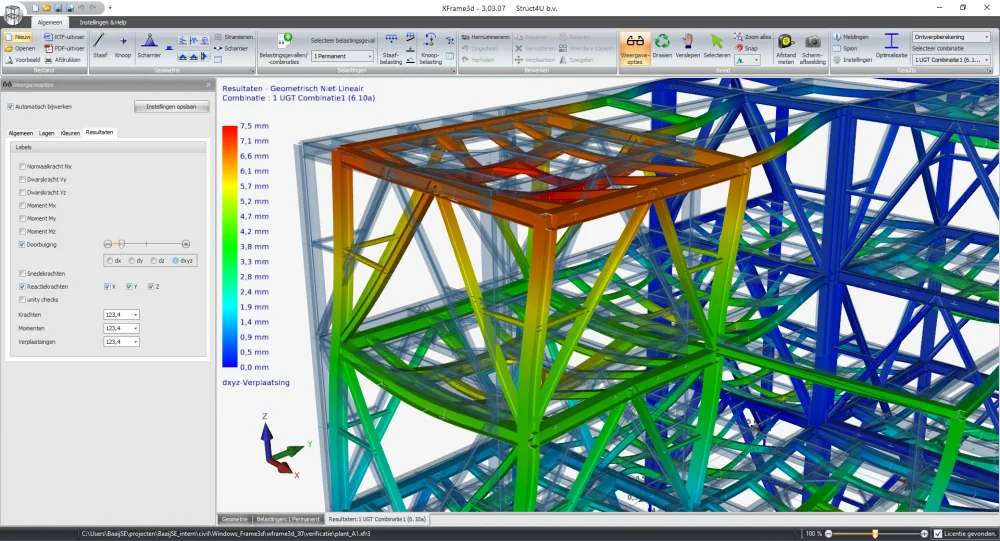Click the Stramienen grid option

(x=233, y=37)
